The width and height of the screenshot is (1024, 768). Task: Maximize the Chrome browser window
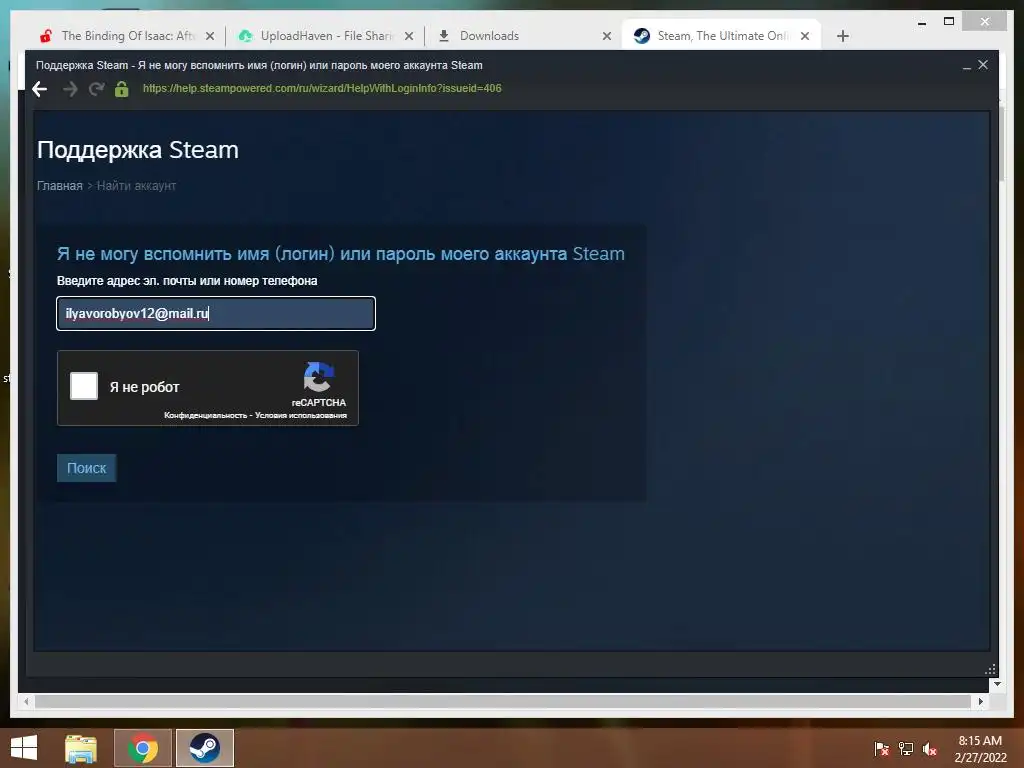coord(949,22)
